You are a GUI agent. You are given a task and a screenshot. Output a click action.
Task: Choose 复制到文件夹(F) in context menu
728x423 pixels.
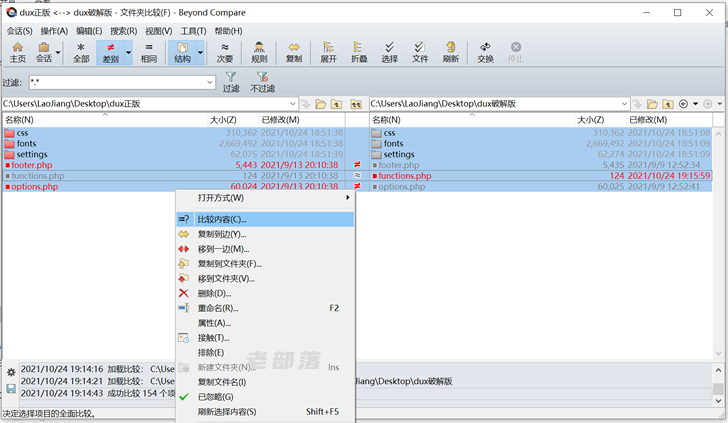tap(265, 264)
